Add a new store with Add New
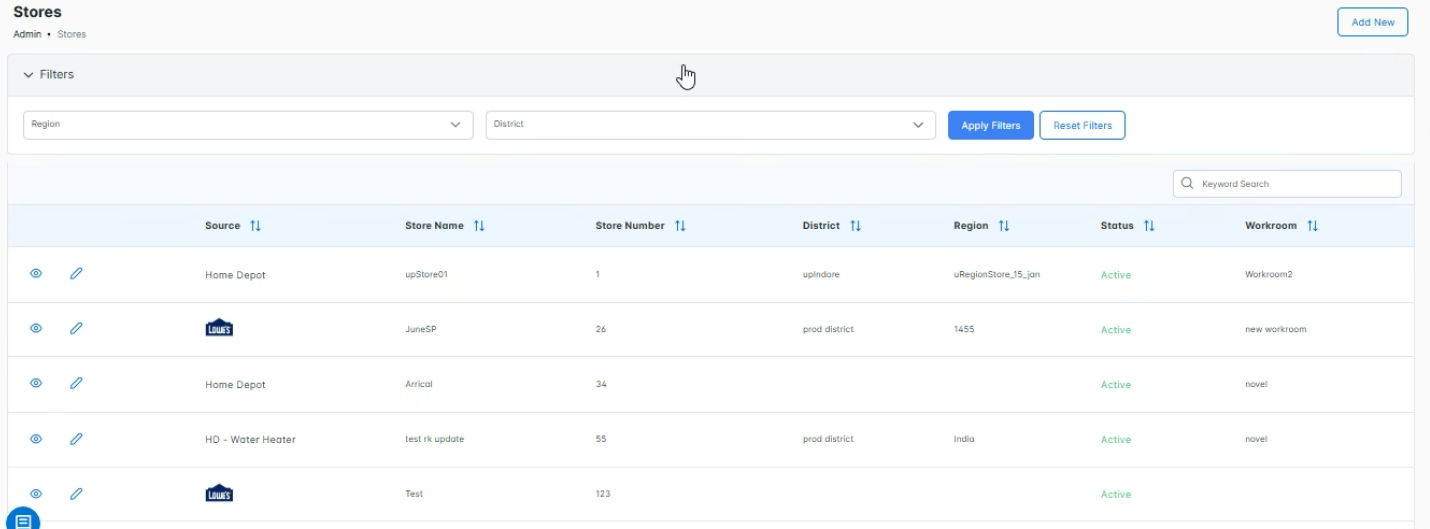1430x529 pixels. (1372, 22)
